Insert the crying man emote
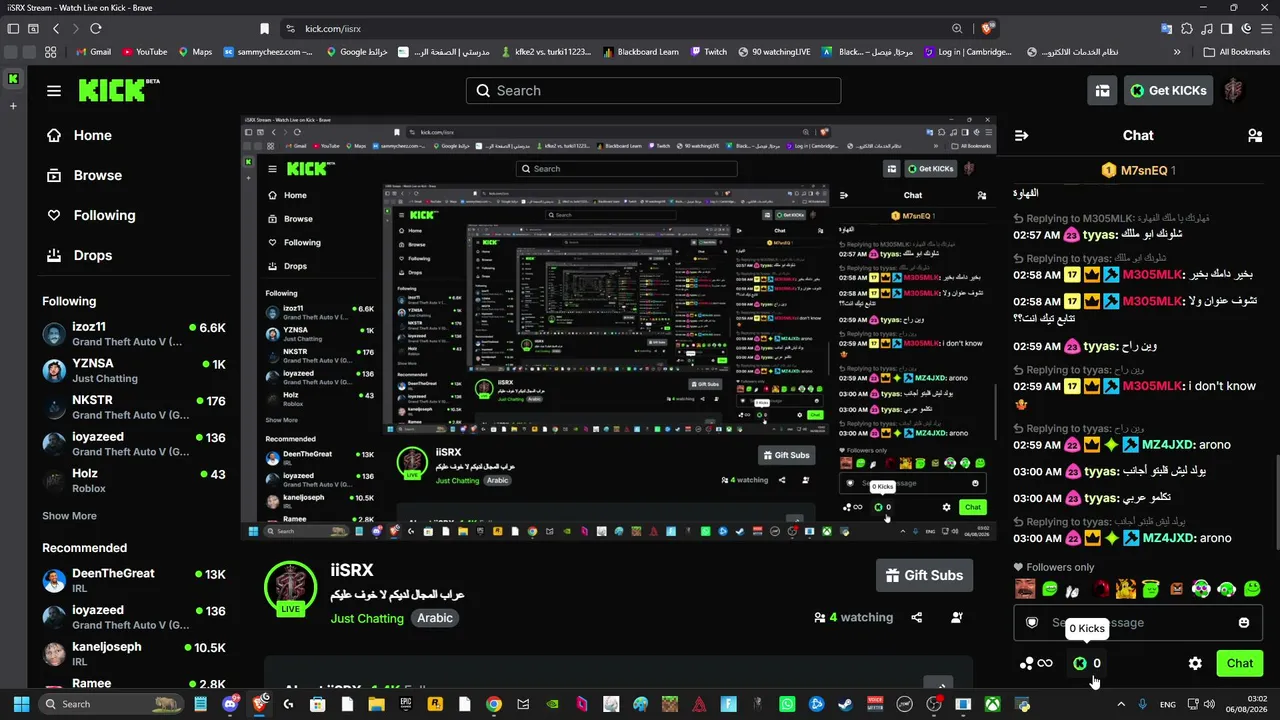The height and width of the screenshot is (720, 1280). 1025,589
